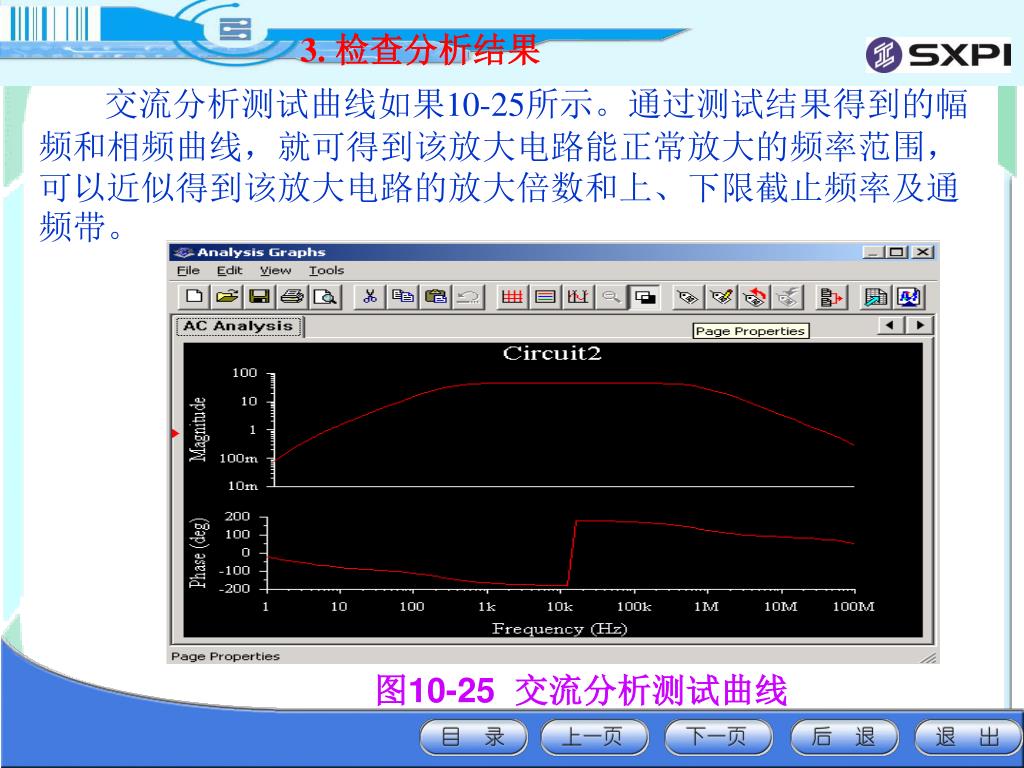Save graphs using the floppy disk icon
Viewport: 1024px width, 768px height.
click(x=259, y=297)
